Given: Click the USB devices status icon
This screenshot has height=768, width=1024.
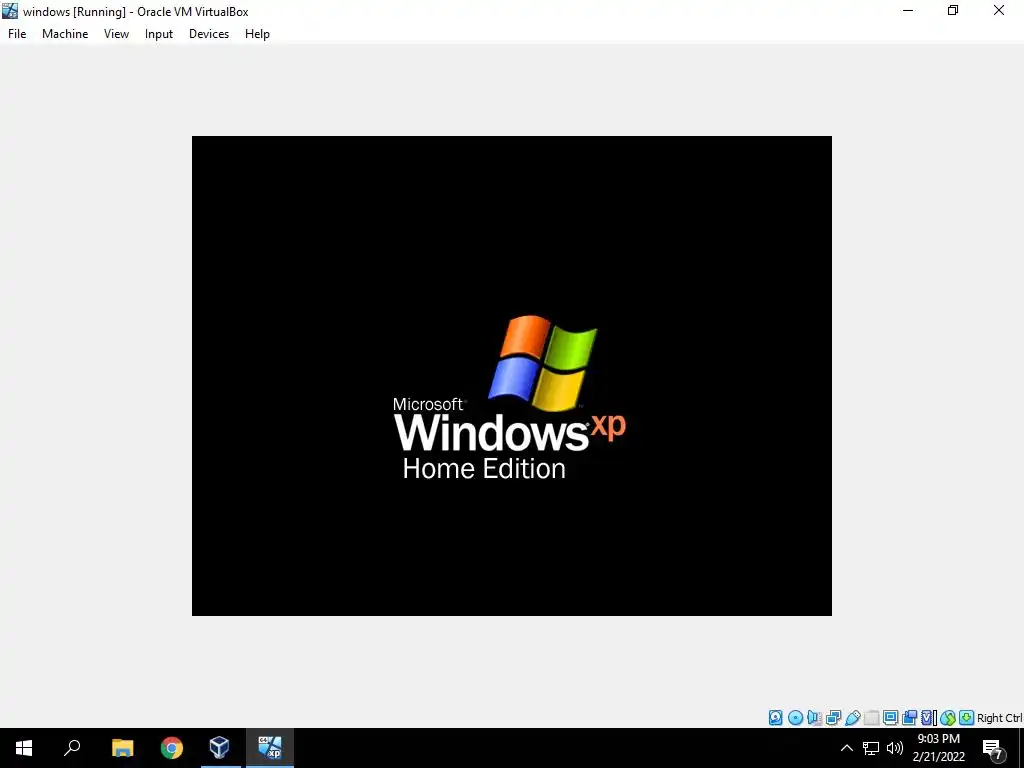Looking at the screenshot, I should [x=853, y=718].
